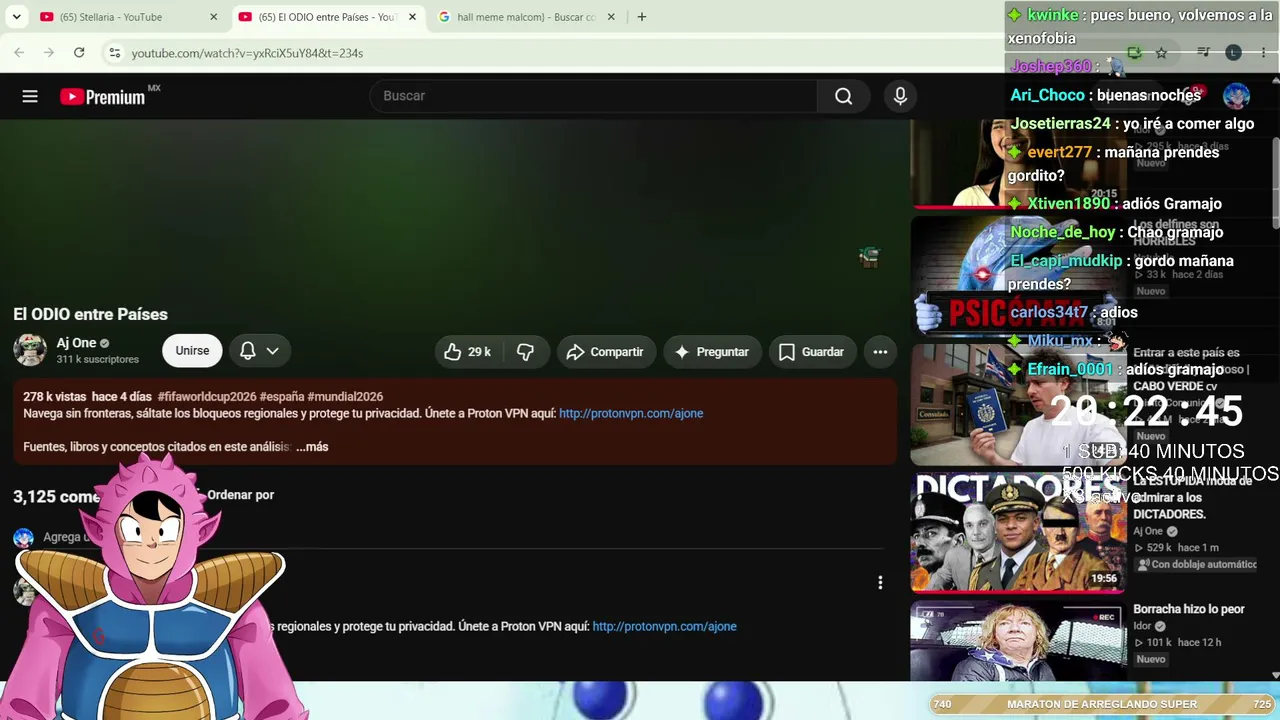The height and width of the screenshot is (720, 1280).
Task: Expand the description with ...más
Action: pos(312,447)
